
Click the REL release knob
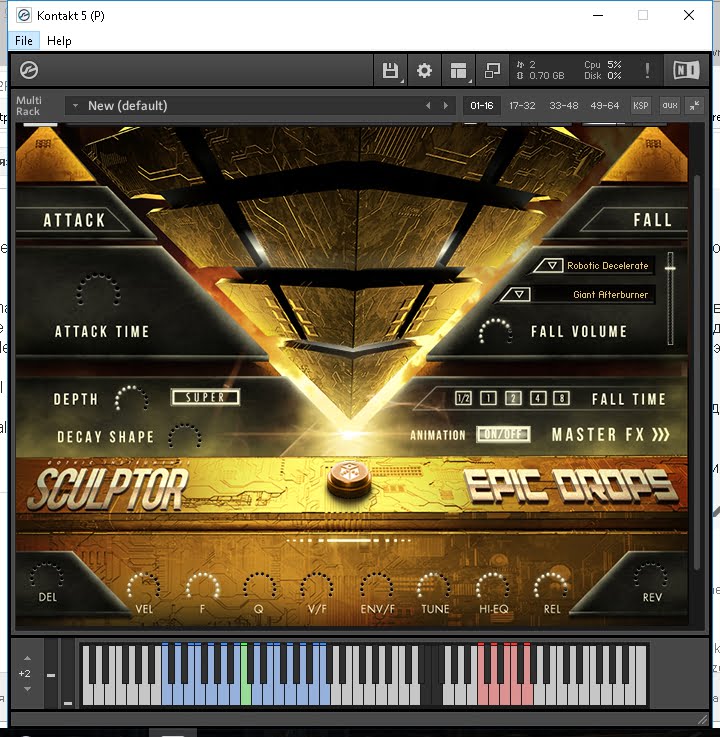551,587
